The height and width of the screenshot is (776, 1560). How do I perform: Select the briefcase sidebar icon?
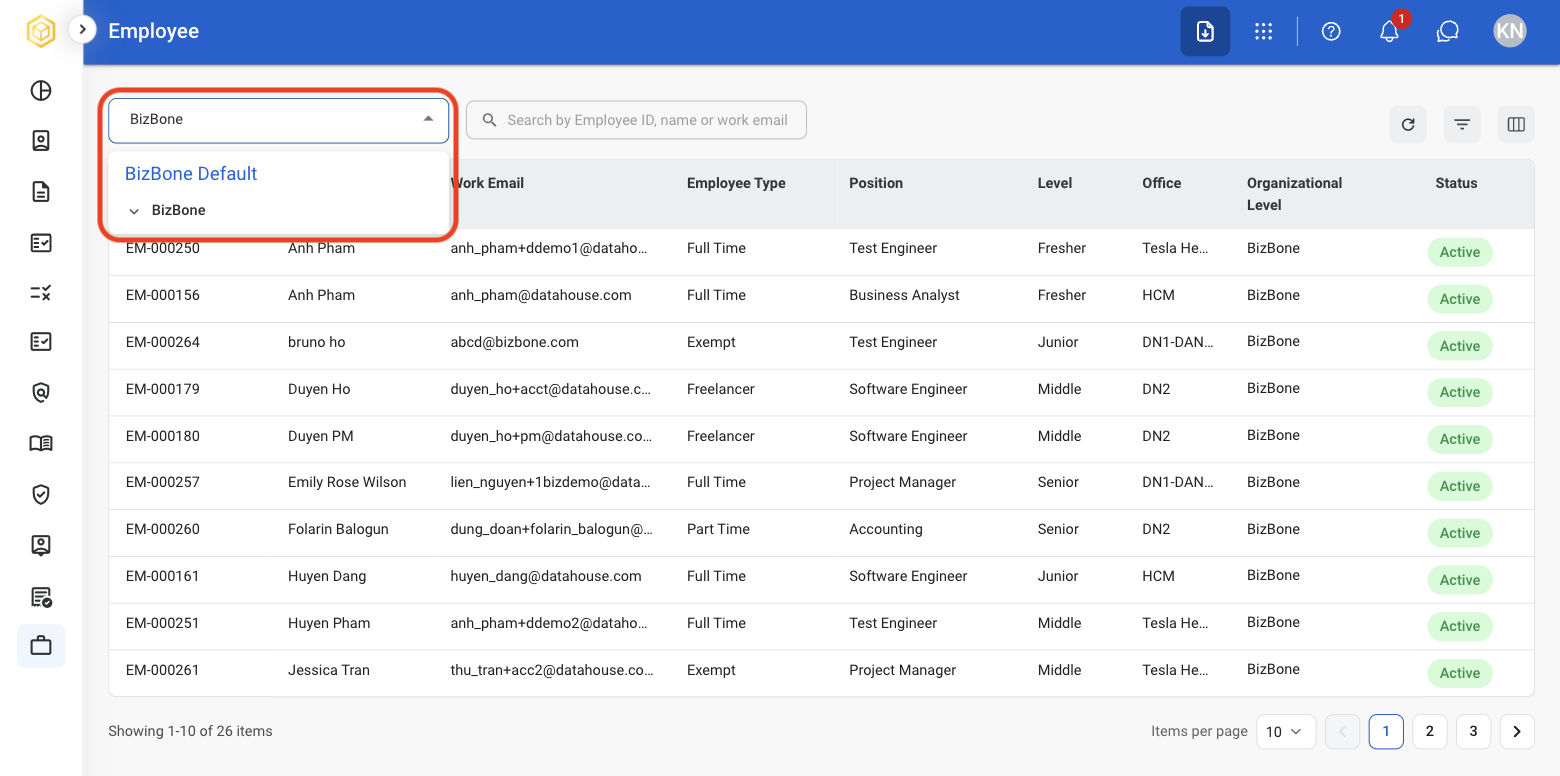(41, 646)
